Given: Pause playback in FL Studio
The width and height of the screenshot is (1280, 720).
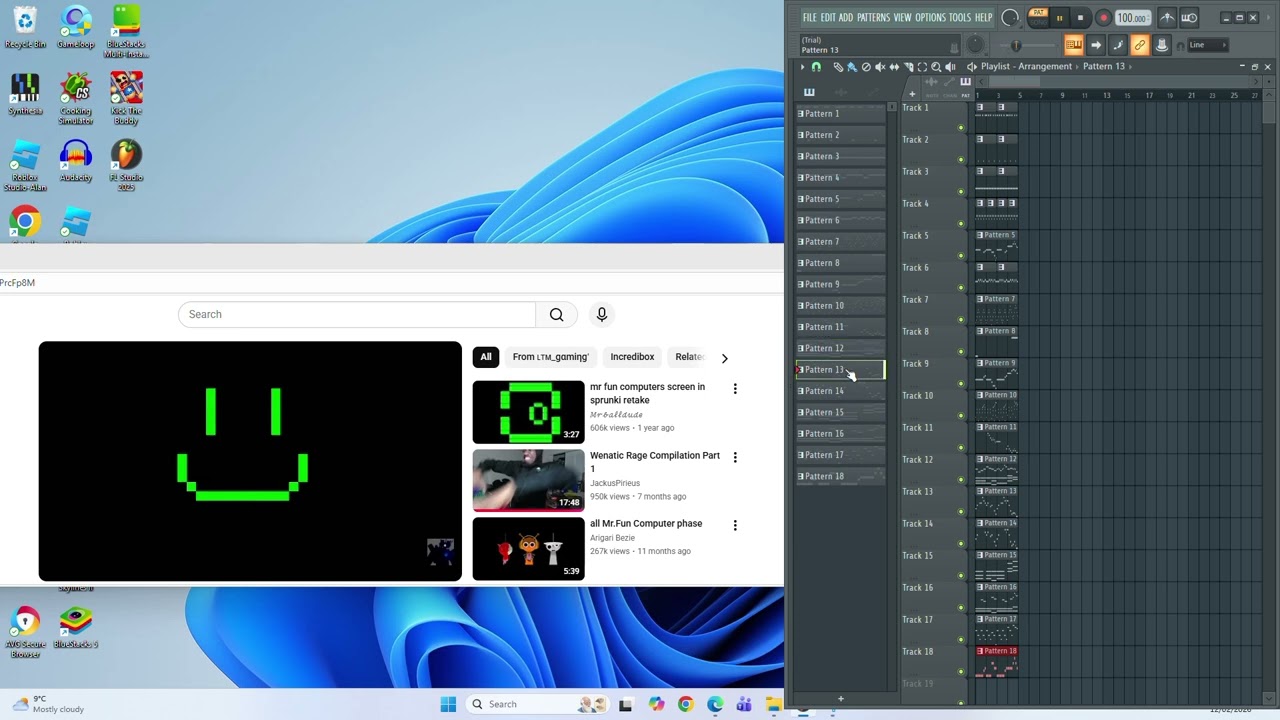Looking at the screenshot, I should pyautogui.click(x=1060, y=18).
